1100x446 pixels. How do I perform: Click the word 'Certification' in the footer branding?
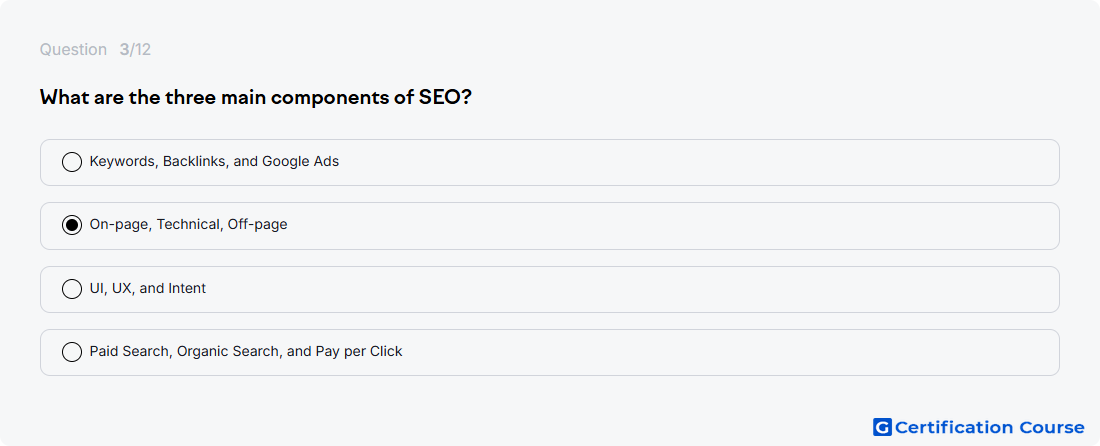pyautogui.click(x=954, y=427)
